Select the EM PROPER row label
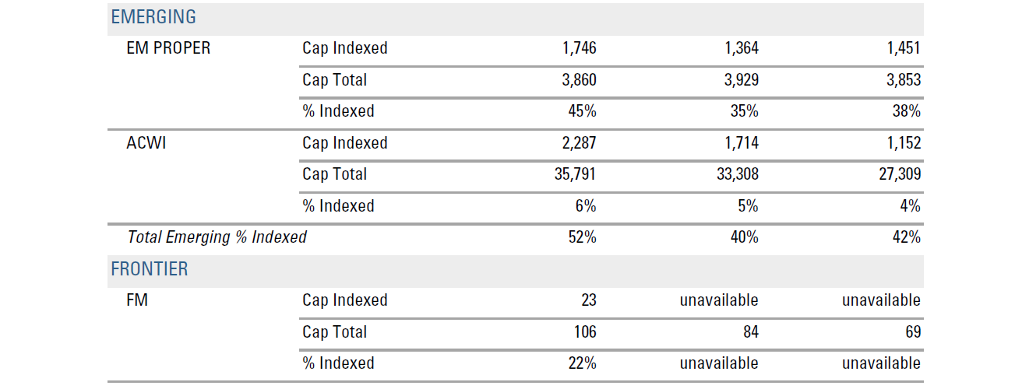 click(x=168, y=48)
